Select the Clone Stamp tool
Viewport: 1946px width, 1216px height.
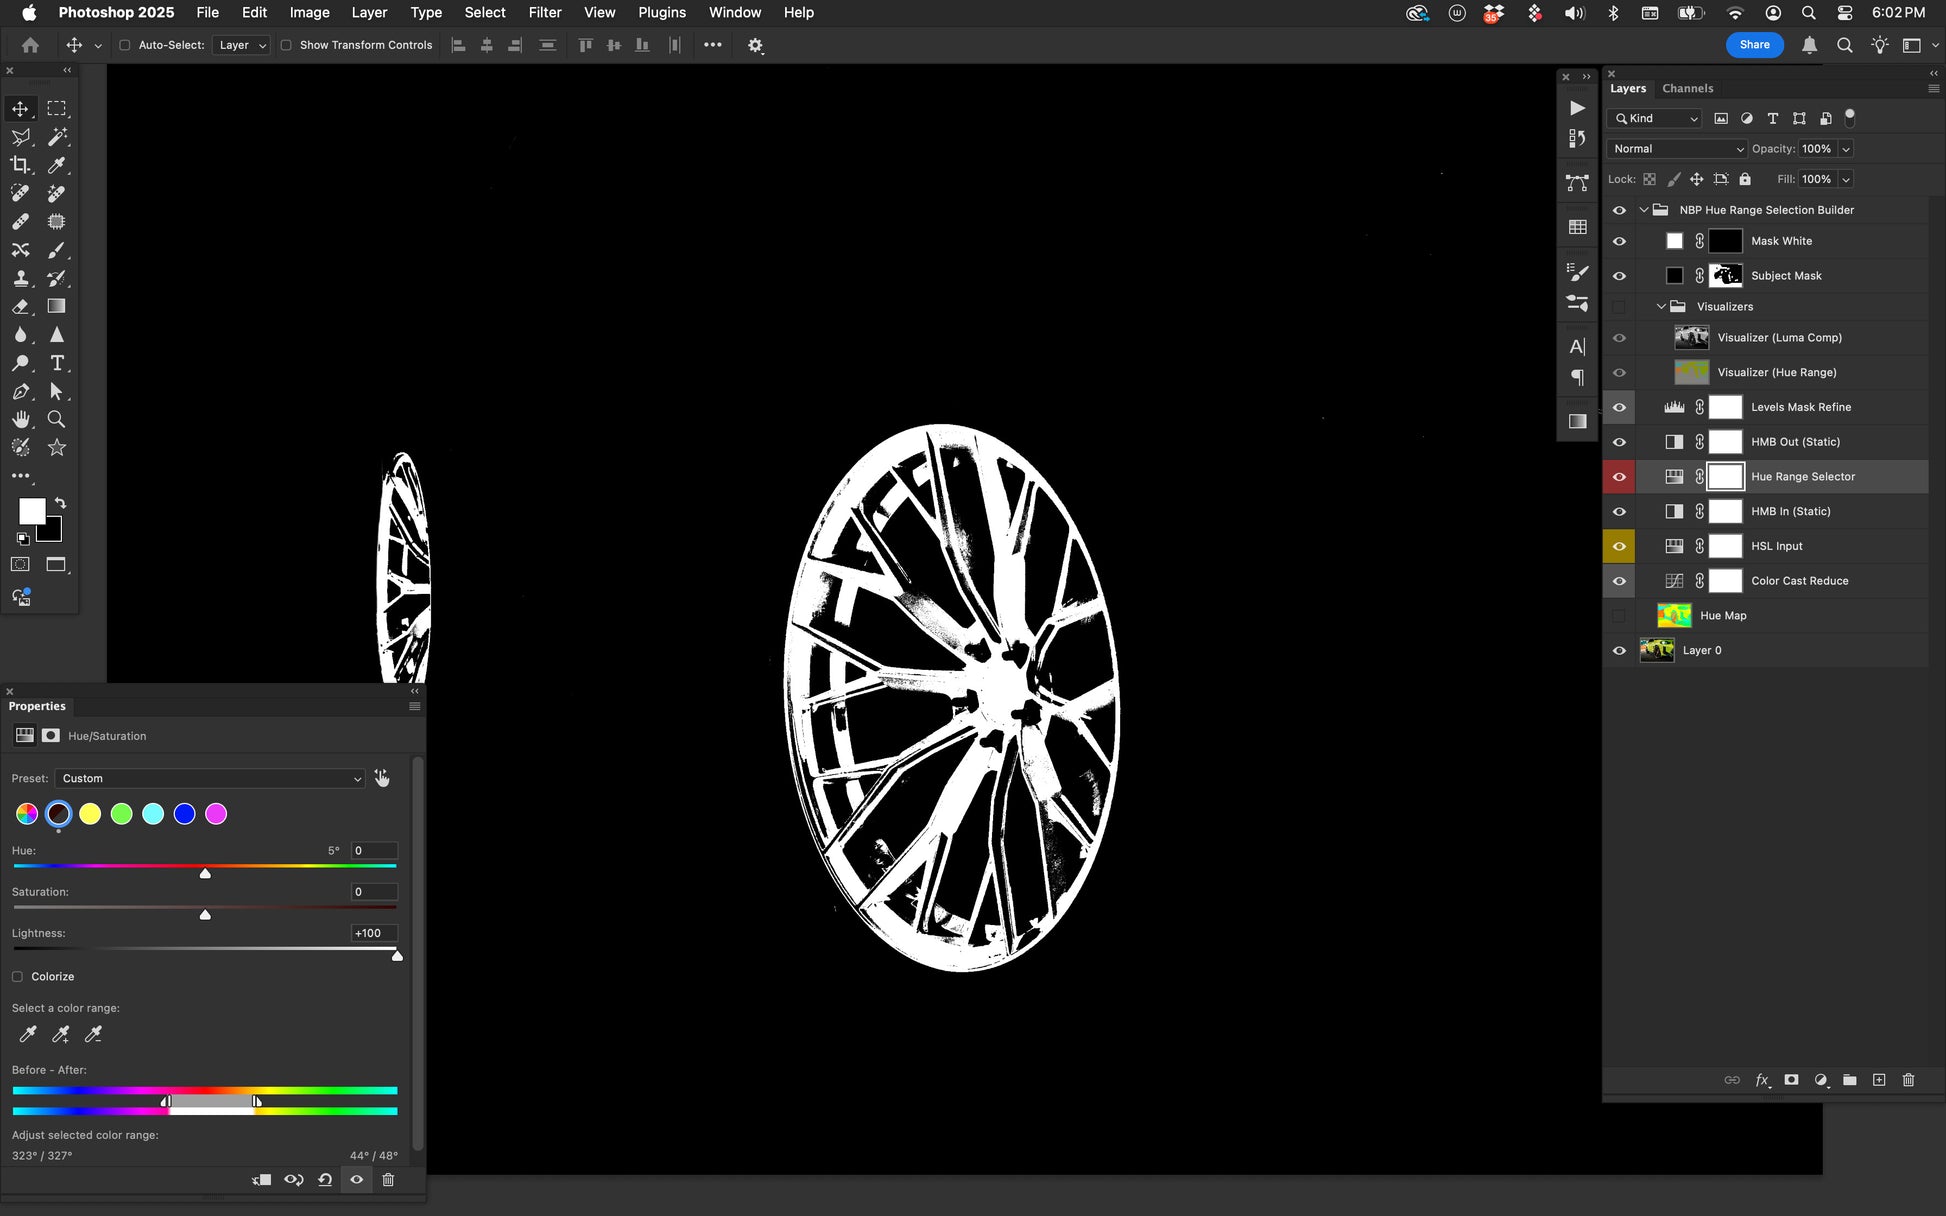tap(20, 278)
